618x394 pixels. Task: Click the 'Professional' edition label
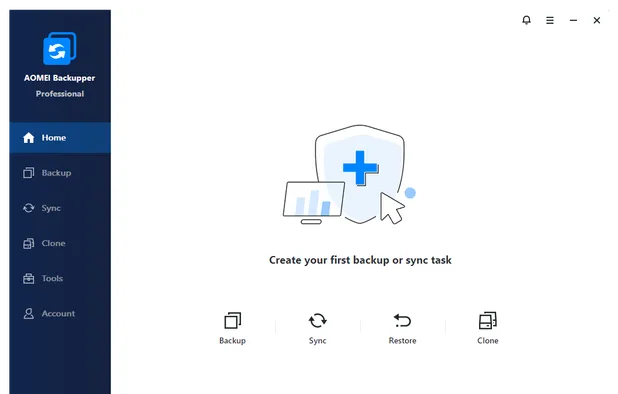click(x=60, y=94)
